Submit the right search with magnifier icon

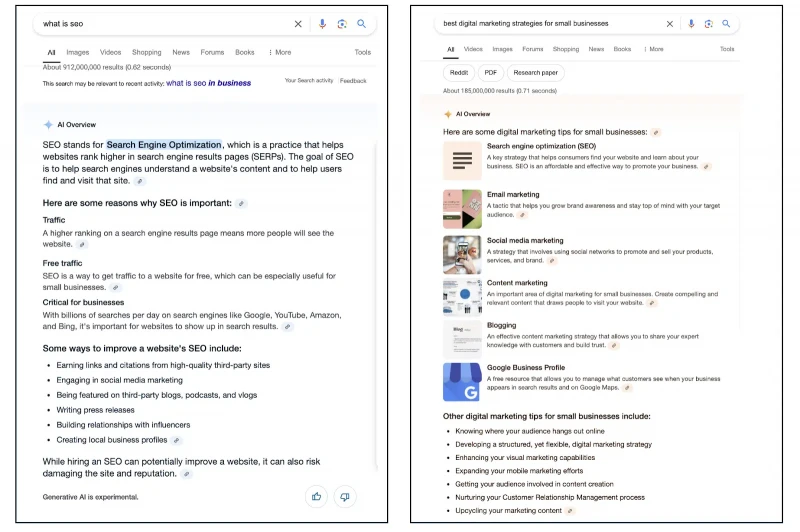726,24
